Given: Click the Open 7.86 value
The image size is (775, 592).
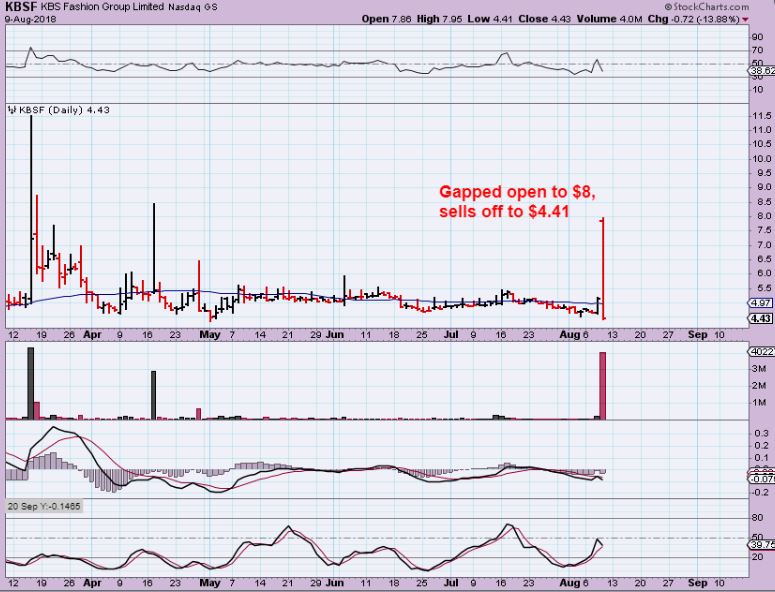Looking at the screenshot, I should coord(386,19).
